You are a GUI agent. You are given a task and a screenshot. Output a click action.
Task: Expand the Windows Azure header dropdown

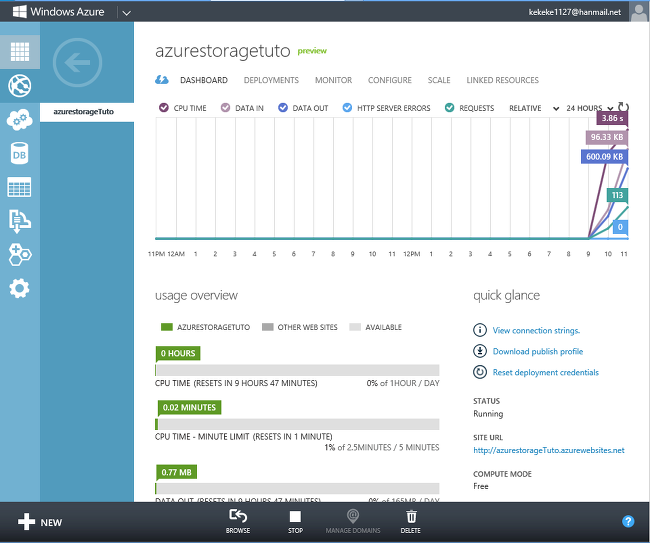(126, 13)
